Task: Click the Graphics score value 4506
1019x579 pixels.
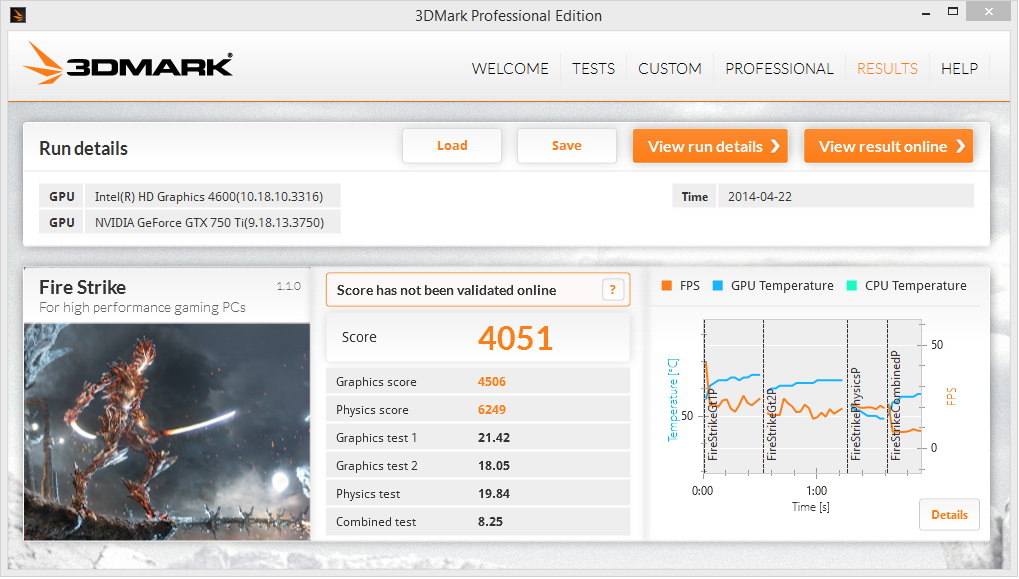Action: [491, 381]
